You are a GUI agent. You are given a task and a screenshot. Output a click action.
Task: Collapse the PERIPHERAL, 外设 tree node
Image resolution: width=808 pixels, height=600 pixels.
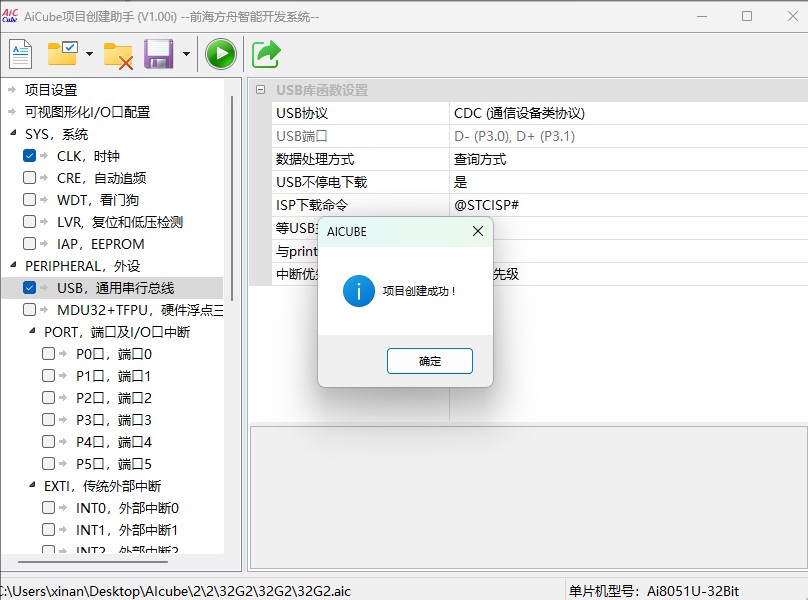pyautogui.click(x=13, y=265)
